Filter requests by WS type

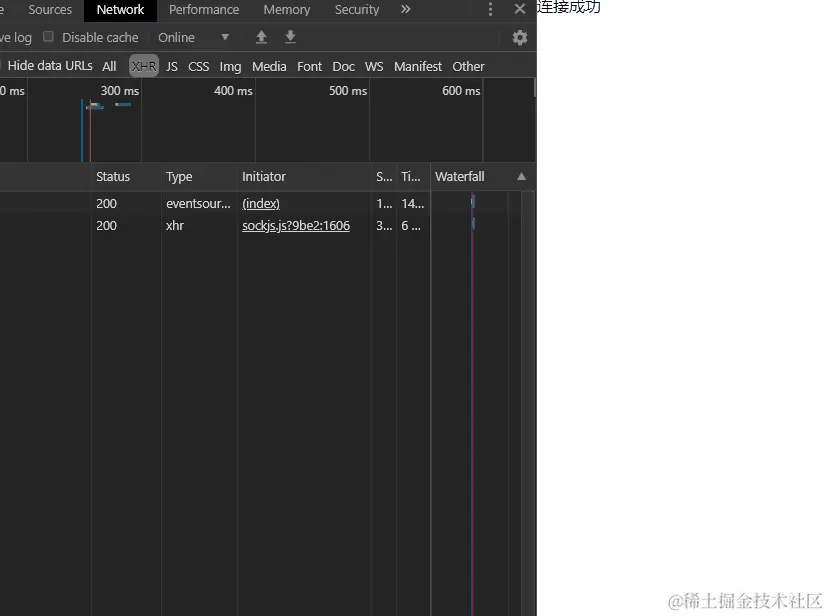pos(374,66)
